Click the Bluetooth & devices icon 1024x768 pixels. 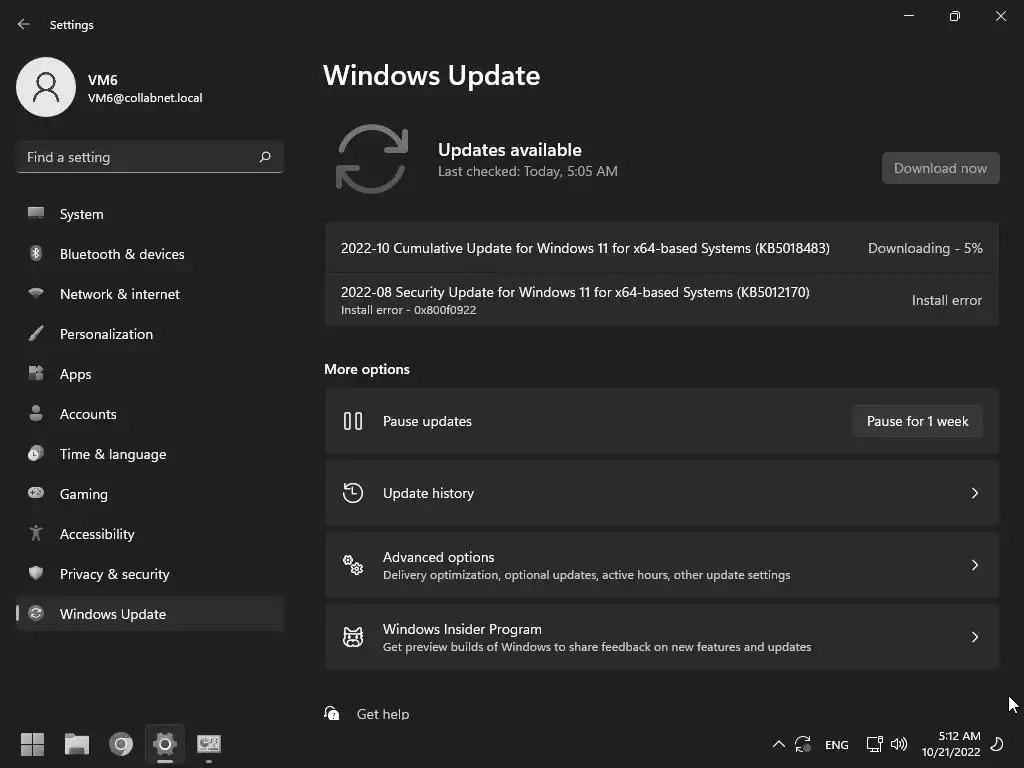pos(36,253)
